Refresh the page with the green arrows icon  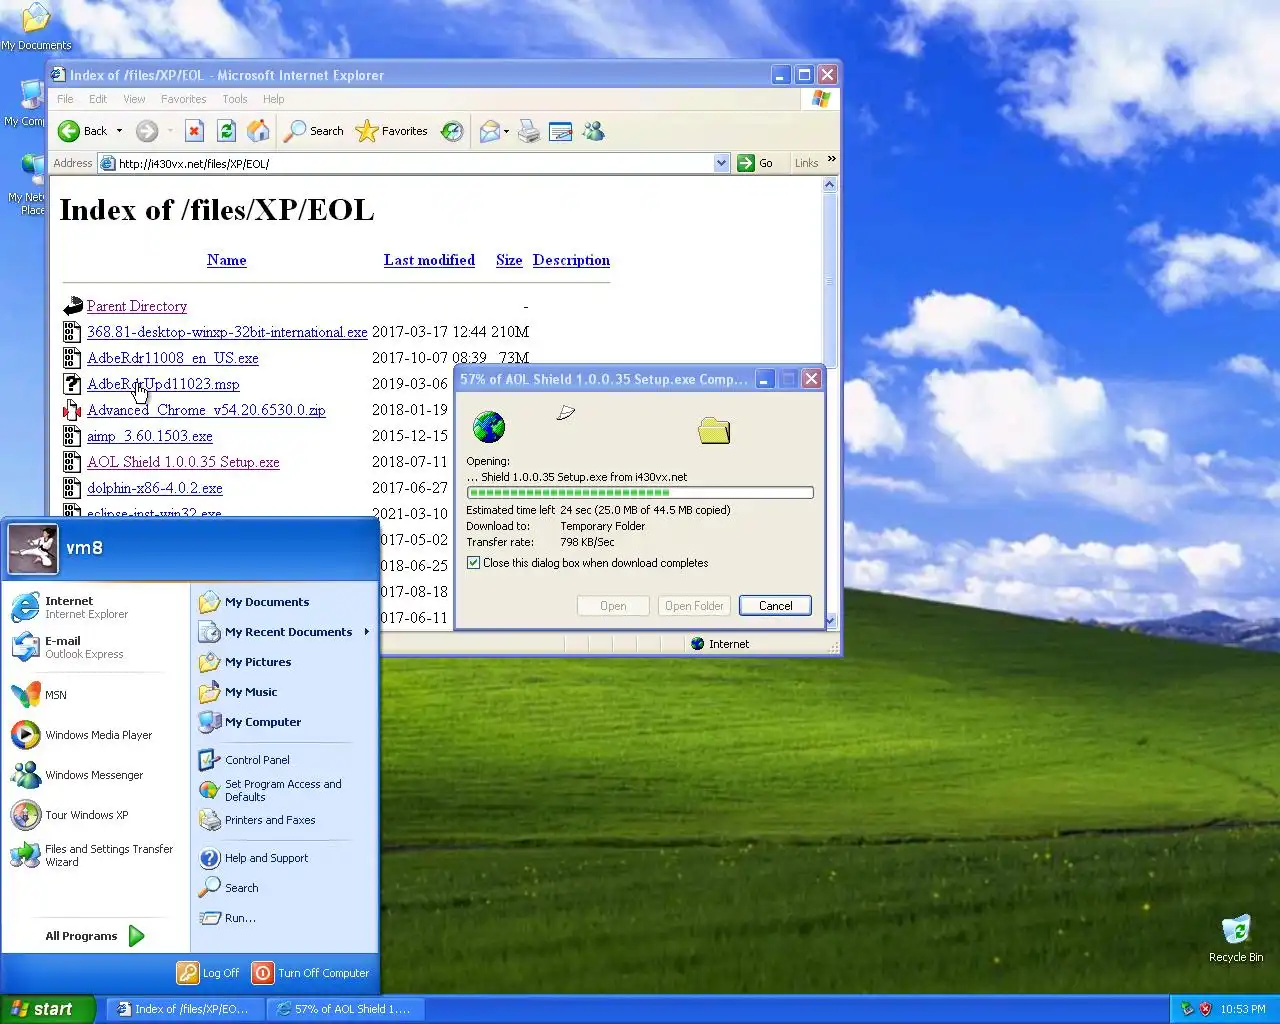[x=227, y=131]
